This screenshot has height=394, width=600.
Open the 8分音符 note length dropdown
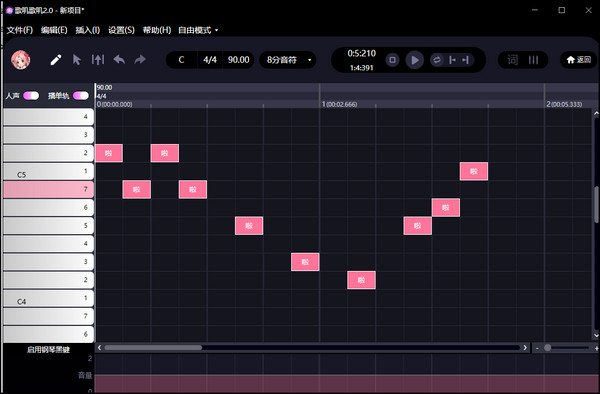click(x=288, y=60)
